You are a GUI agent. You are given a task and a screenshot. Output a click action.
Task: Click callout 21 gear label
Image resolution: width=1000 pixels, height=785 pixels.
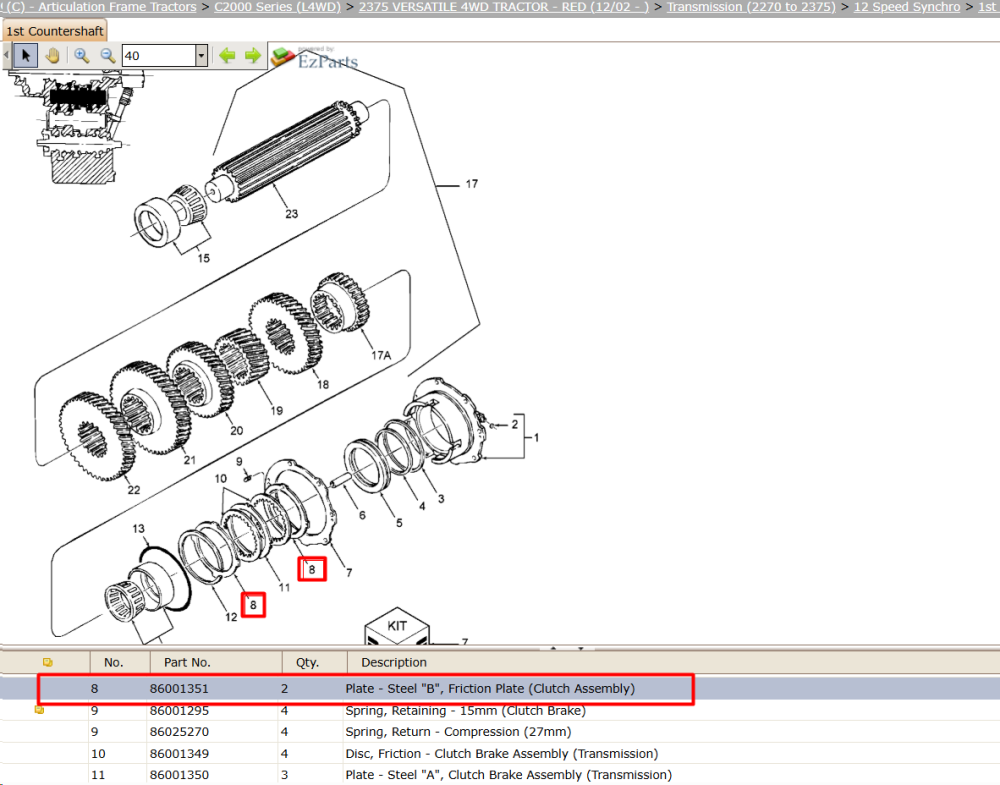pyautogui.click(x=189, y=460)
